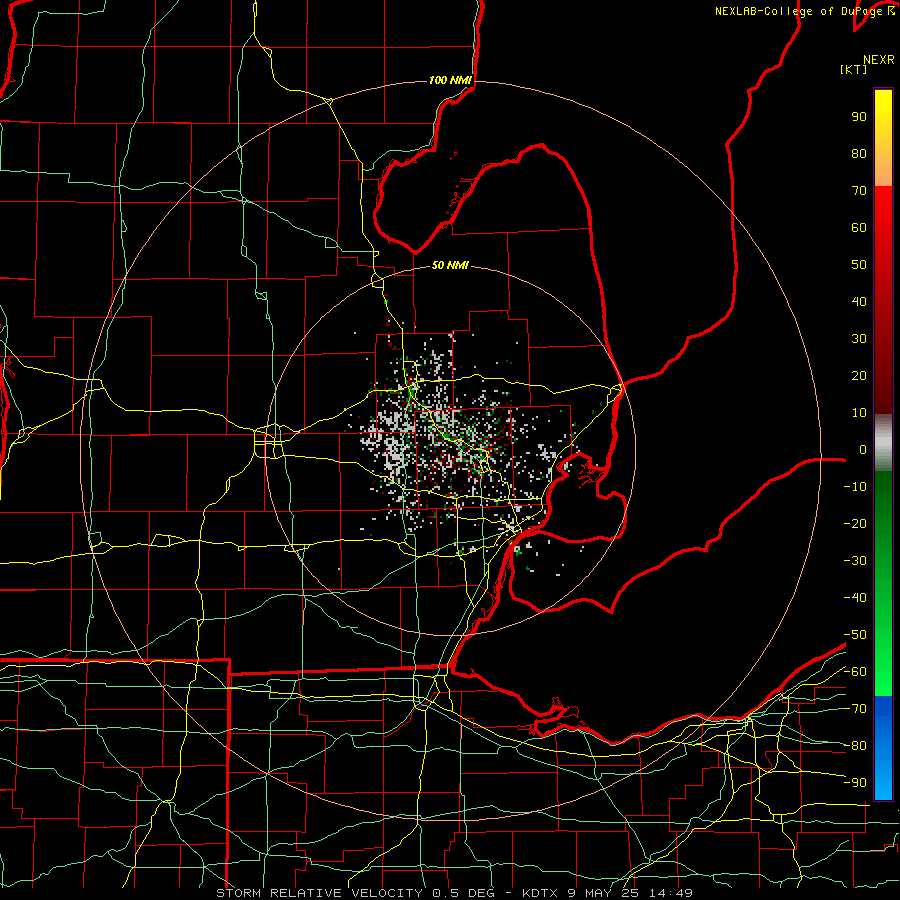This screenshot has height=900, width=900.
Task: Click the '0' value on velocity scale
Action: pyautogui.click(x=863, y=449)
